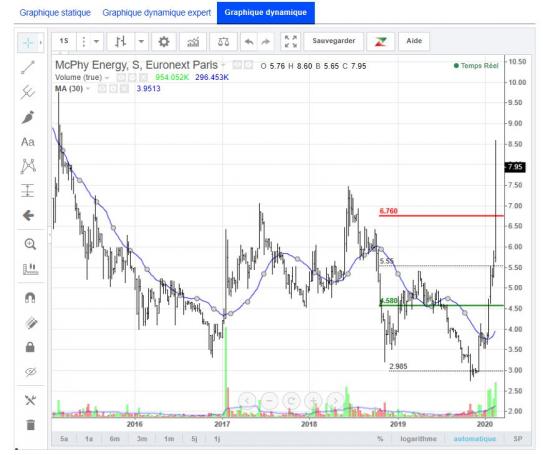Select the XABCD pattern tool
The height and width of the screenshot is (455, 543).
(x=28, y=166)
